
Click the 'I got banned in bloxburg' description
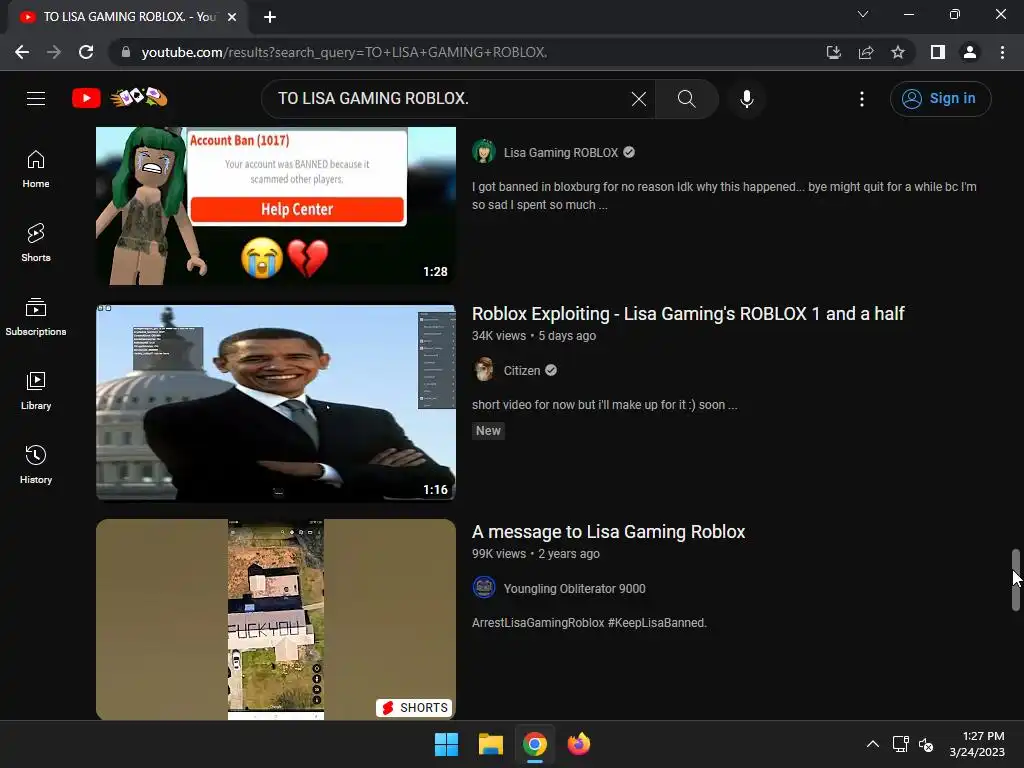click(x=724, y=196)
